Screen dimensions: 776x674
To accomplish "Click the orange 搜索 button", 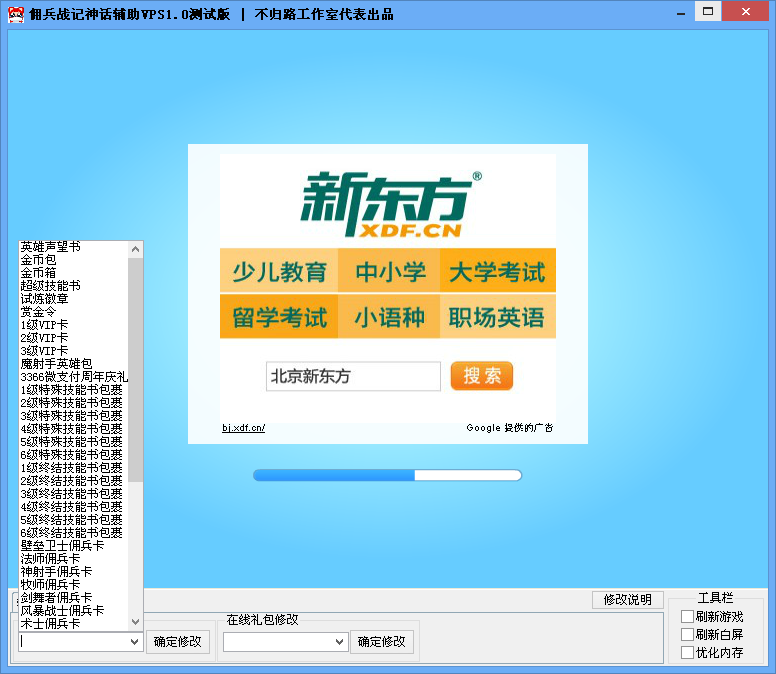I will 482,376.
